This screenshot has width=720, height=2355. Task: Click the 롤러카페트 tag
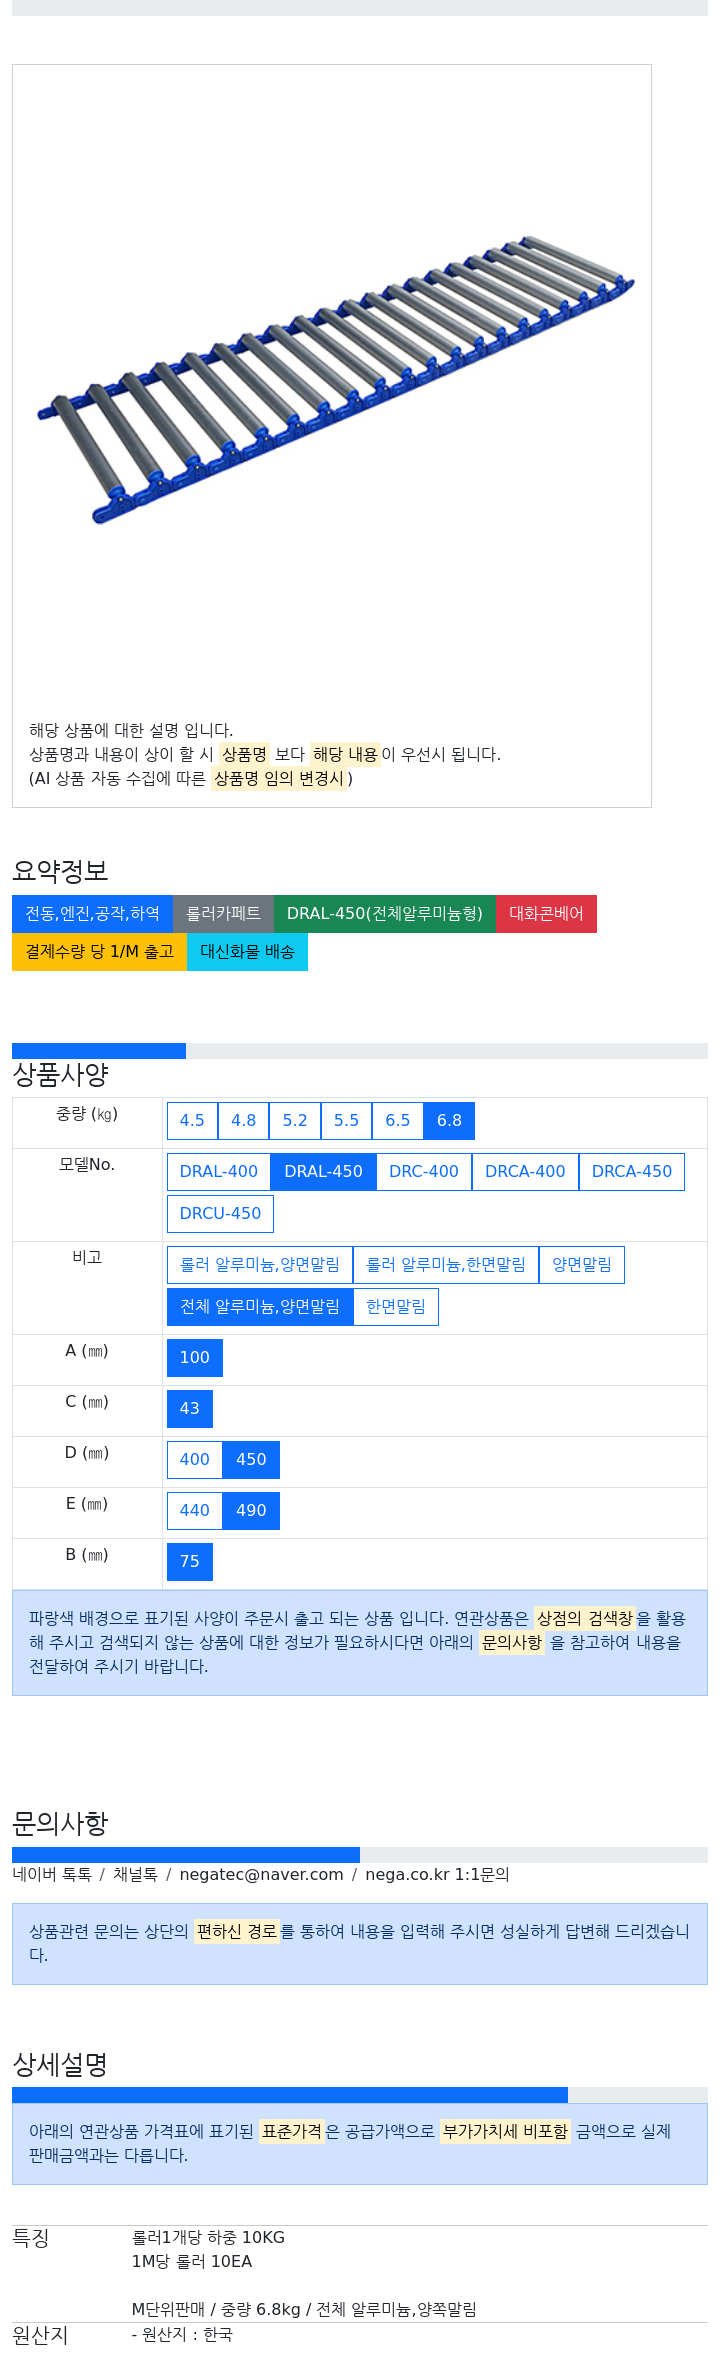[223, 914]
